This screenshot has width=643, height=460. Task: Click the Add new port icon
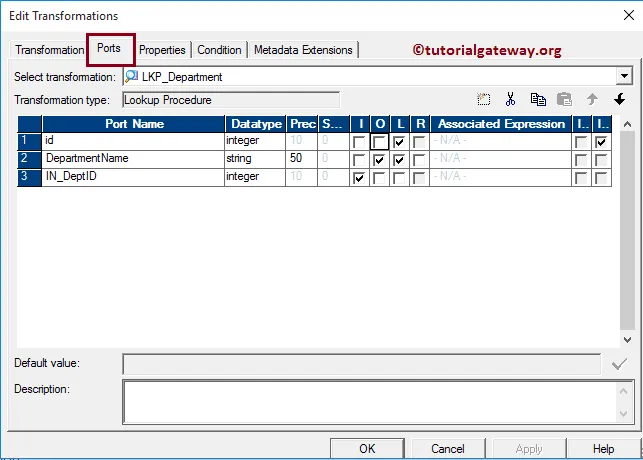coord(485,99)
